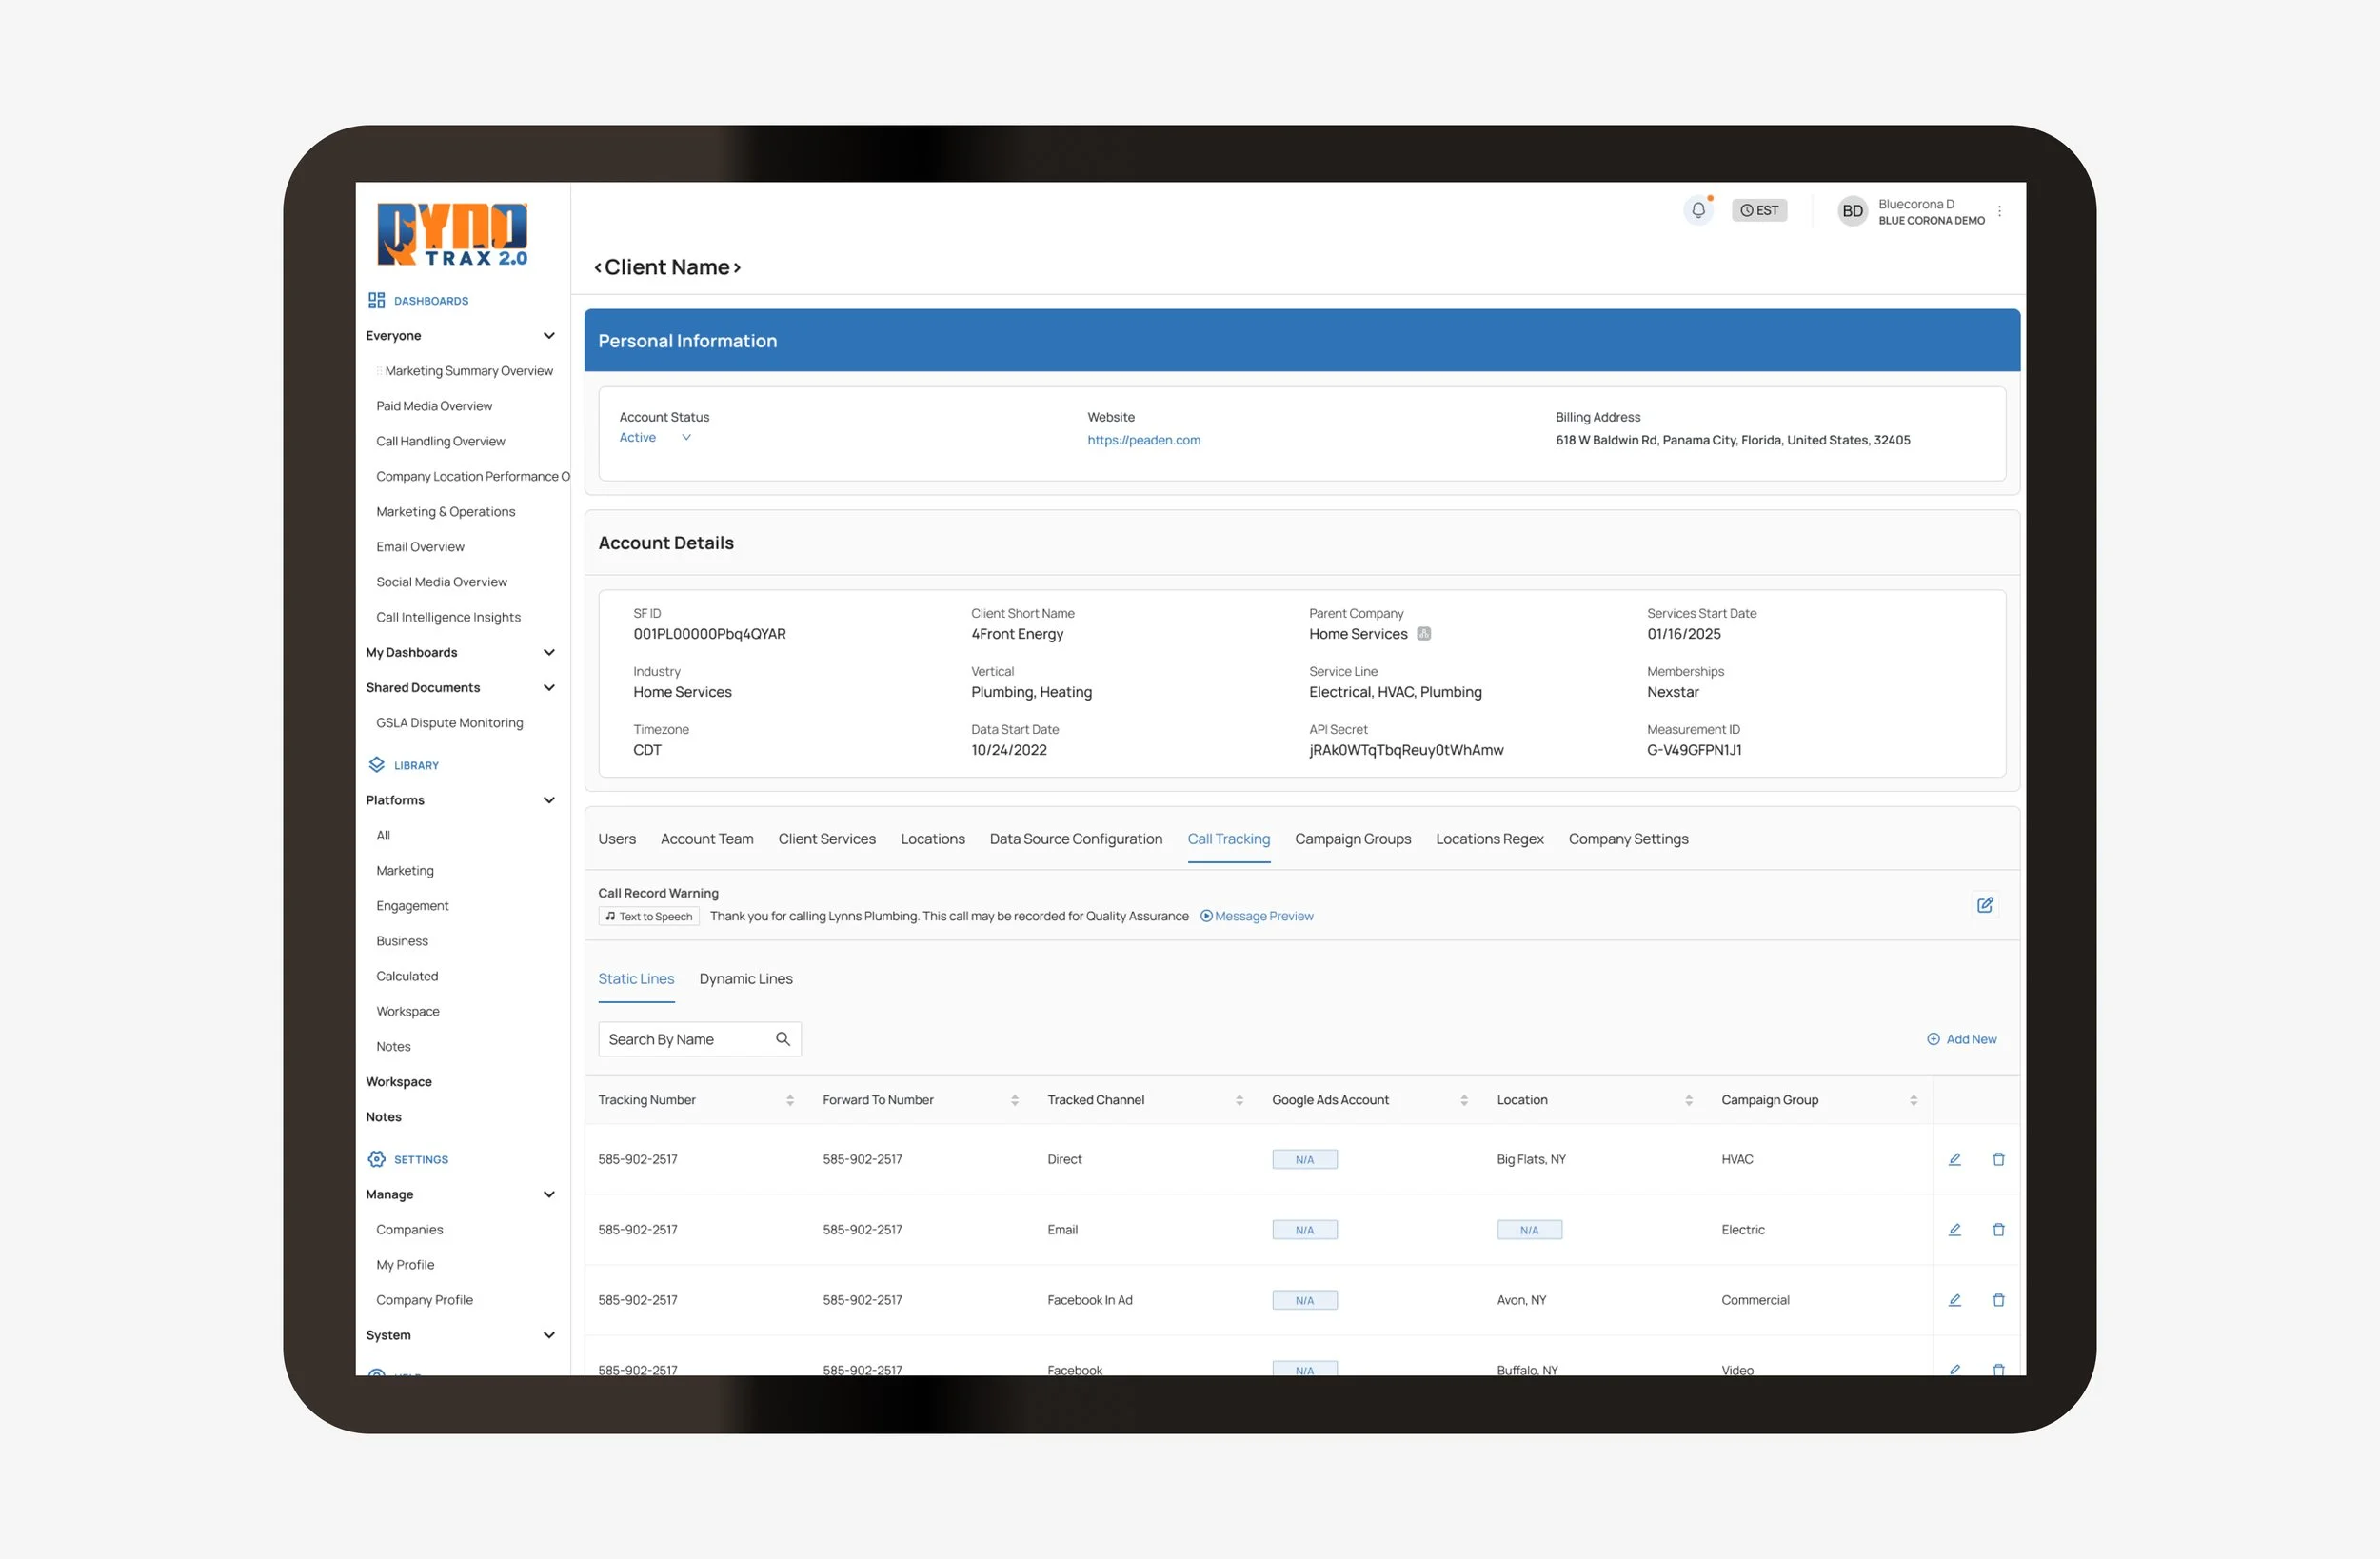Click Add New tracking line
The image size is (2380, 1559).
1961,1039
